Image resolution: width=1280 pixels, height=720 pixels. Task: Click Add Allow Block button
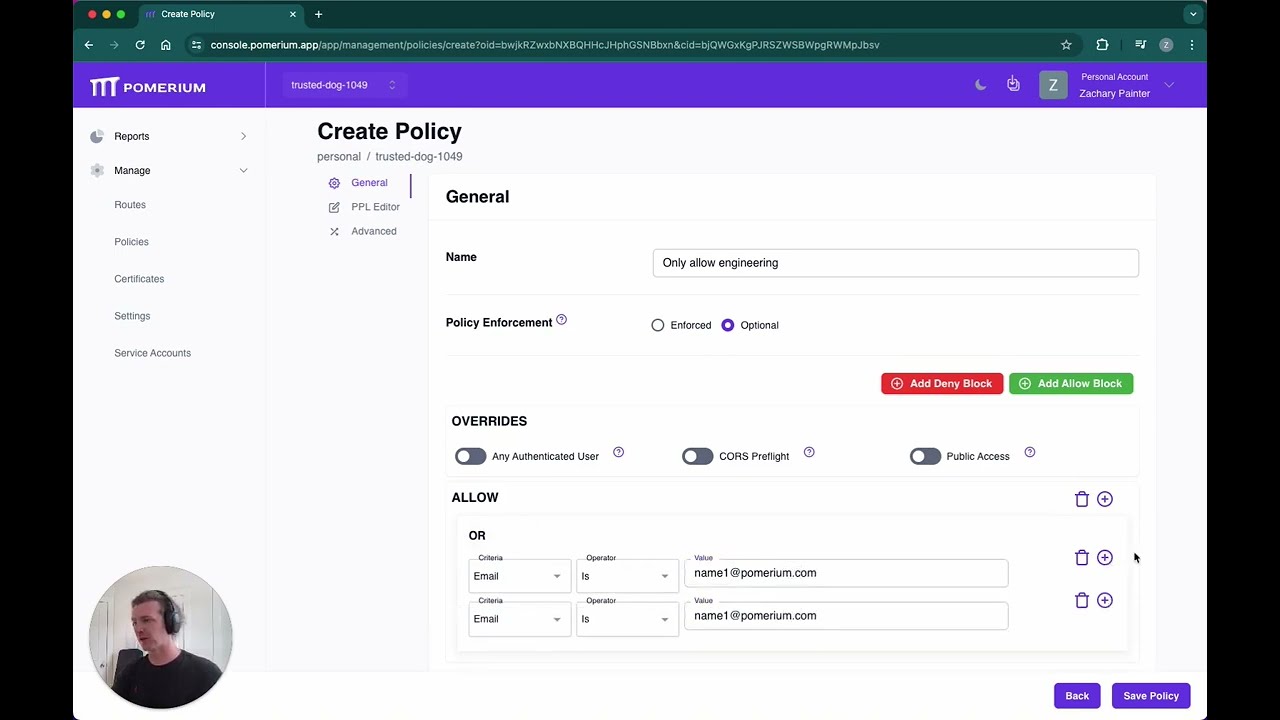tap(1071, 384)
